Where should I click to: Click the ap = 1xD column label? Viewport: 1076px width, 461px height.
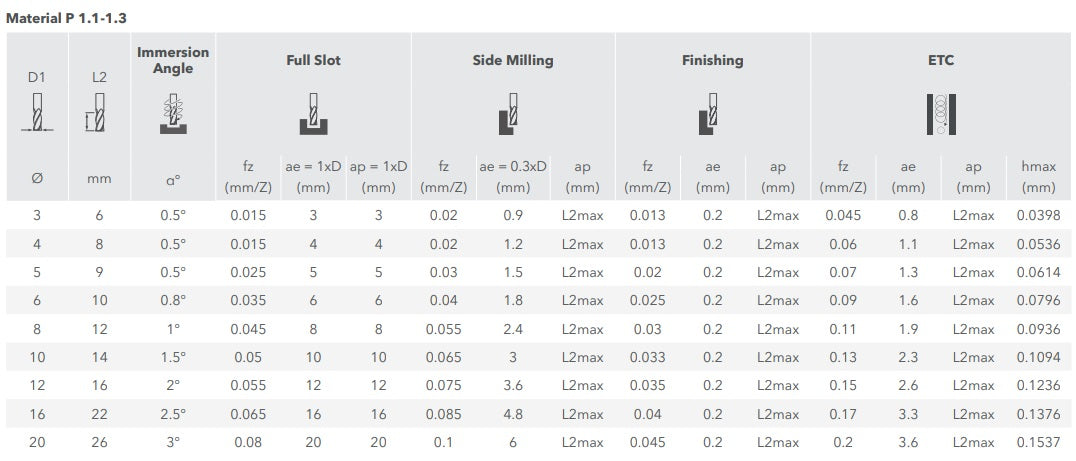[x=378, y=177]
